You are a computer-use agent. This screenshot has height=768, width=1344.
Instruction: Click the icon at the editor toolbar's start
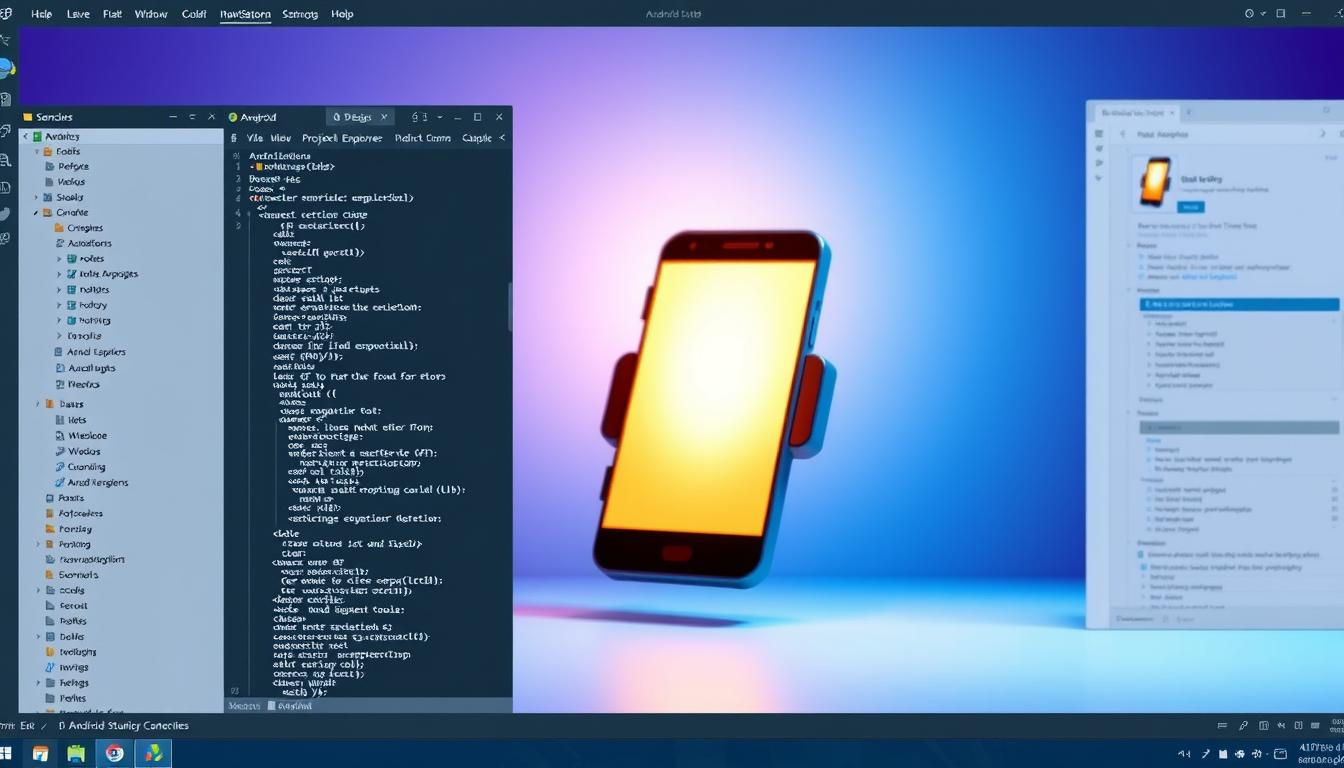234,138
